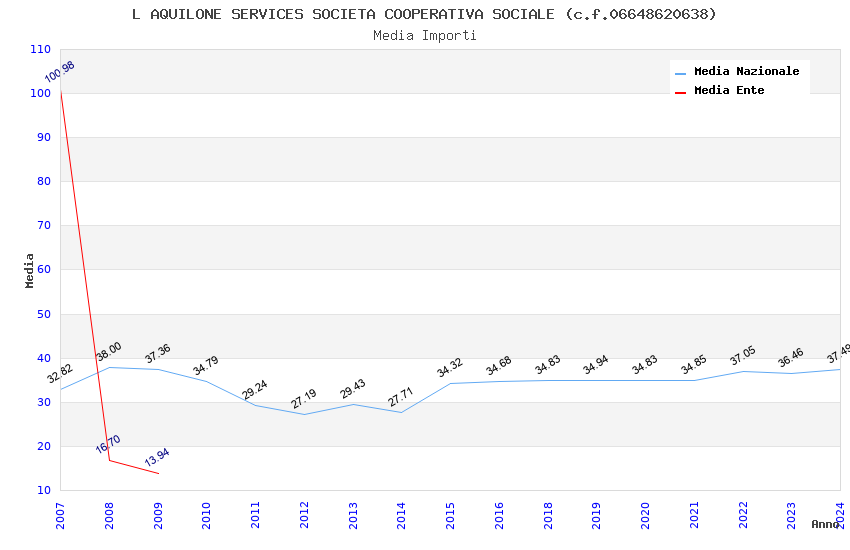This screenshot has width=850, height=550.
Task: Click the x-axis year 2008
Action: [109, 515]
